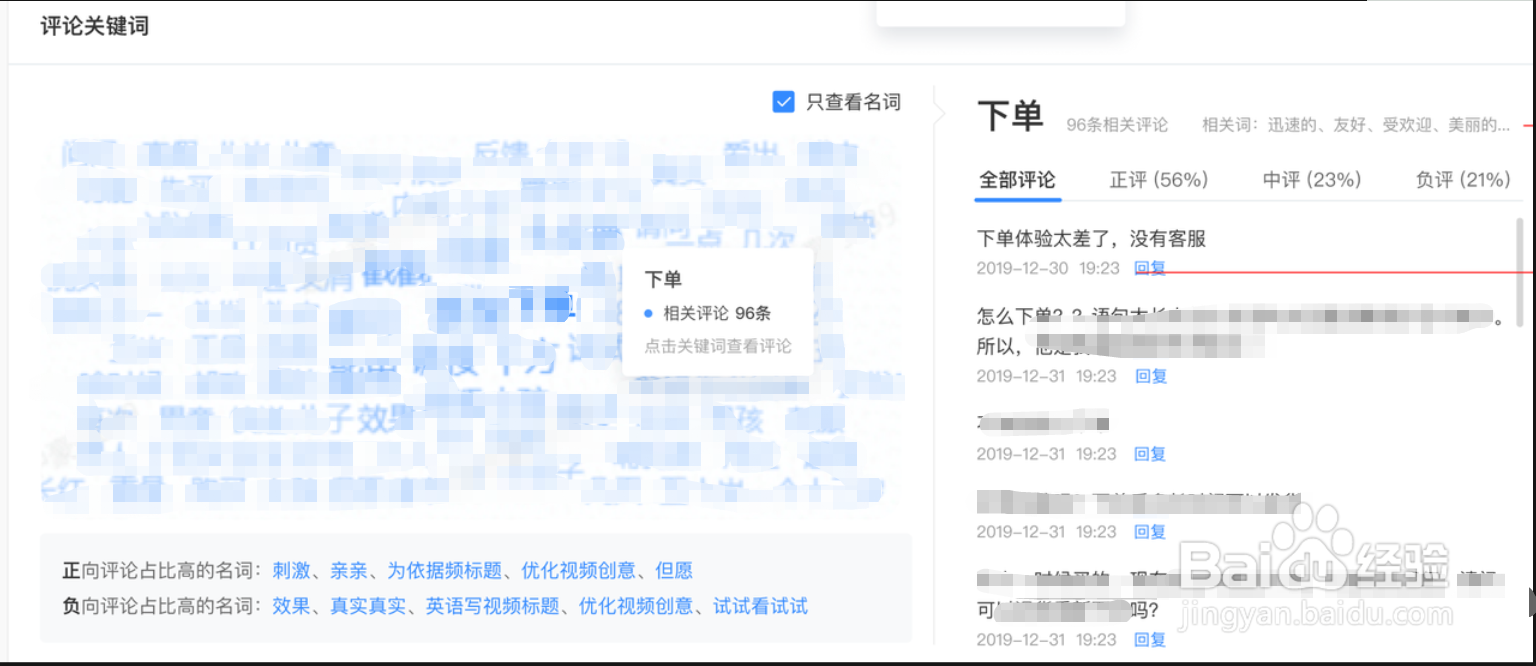Click the negative keyword 效果
Screen dimensions: 1536x666
(292, 606)
